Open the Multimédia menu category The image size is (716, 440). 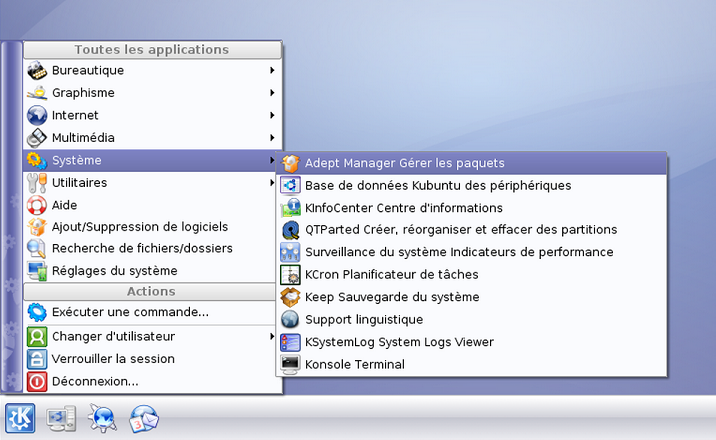pyautogui.click(x=83, y=137)
